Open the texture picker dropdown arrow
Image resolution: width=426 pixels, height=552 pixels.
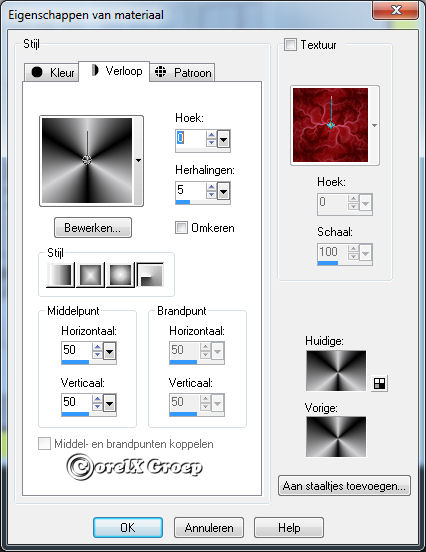375,125
